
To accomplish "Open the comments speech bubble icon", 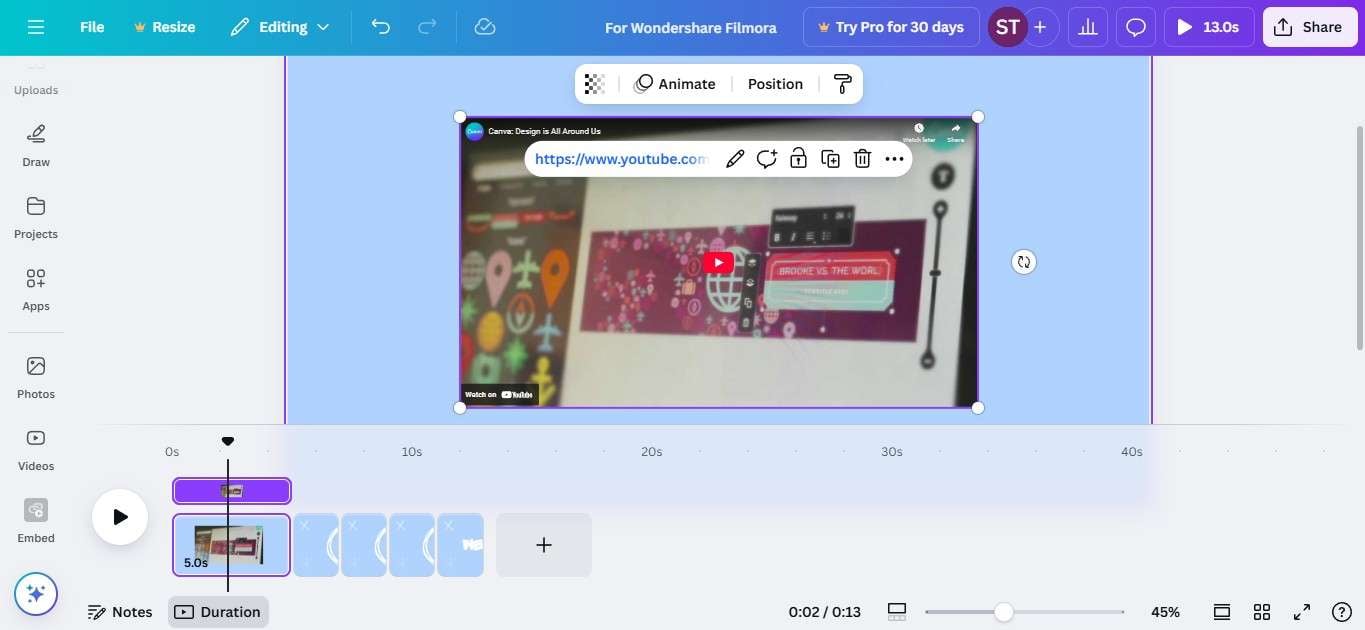I will point(1136,27).
